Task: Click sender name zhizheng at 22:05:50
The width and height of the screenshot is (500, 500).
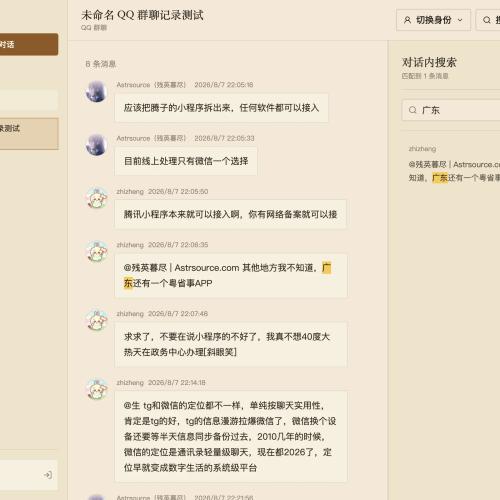Action: pyautogui.click(x=130, y=192)
